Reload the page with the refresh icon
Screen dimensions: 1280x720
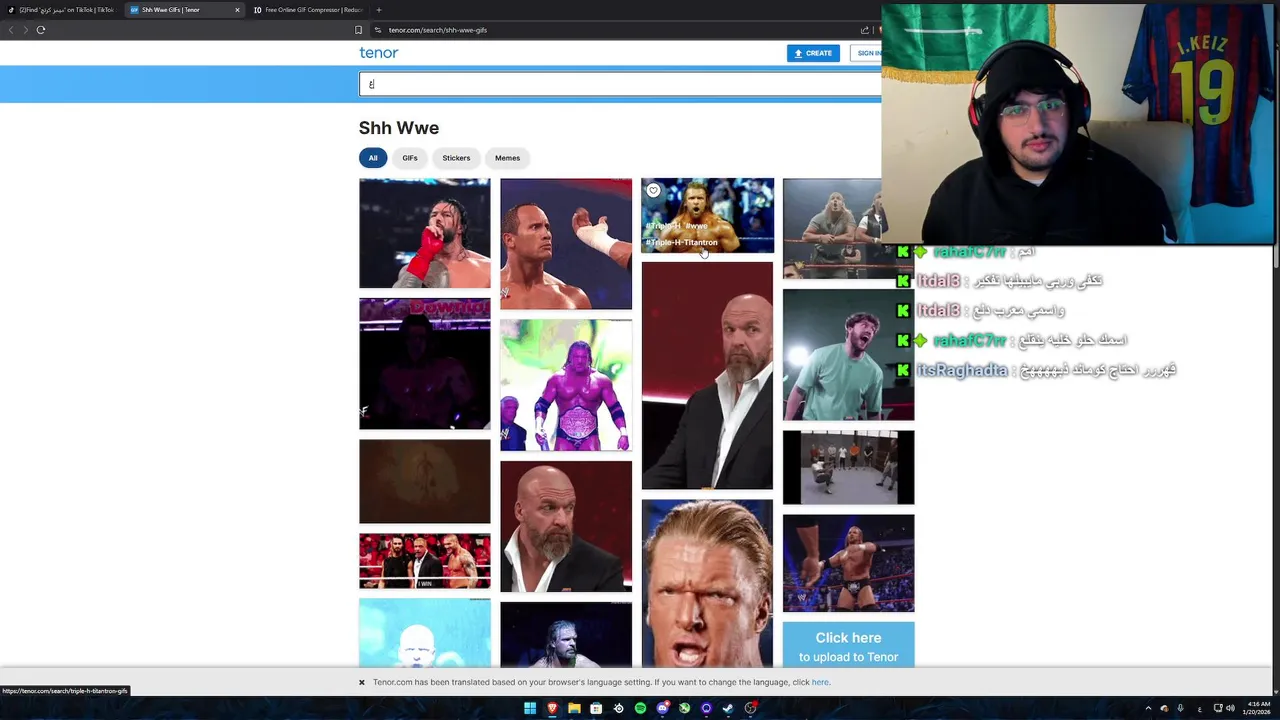click(x=41, y=30)
